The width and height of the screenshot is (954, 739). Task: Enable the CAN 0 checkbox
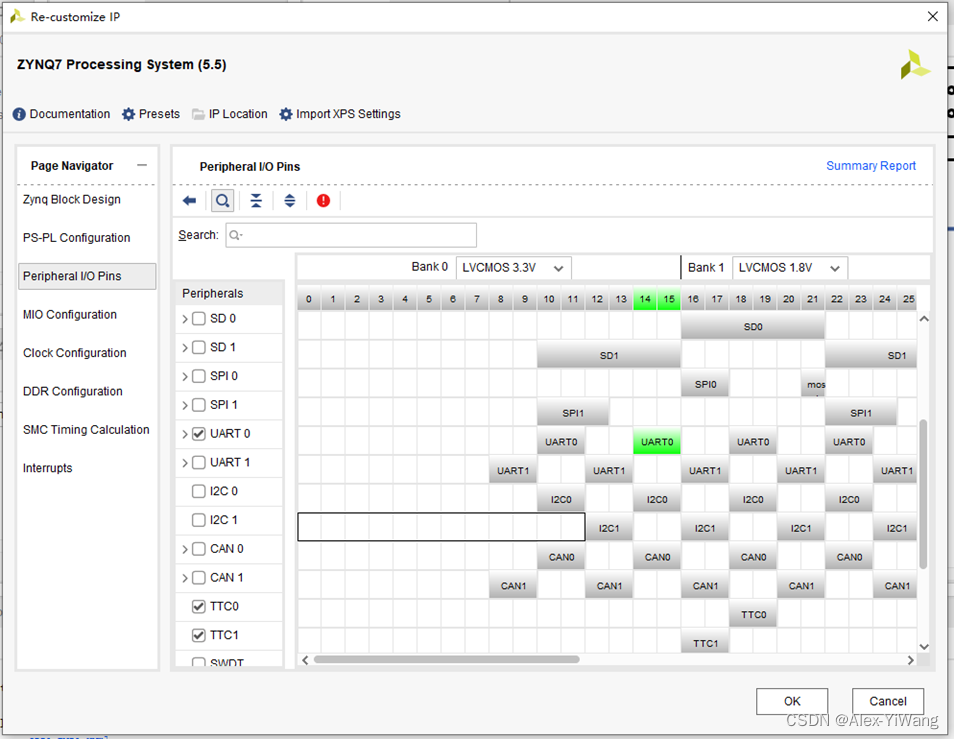(x=198, y=549)
